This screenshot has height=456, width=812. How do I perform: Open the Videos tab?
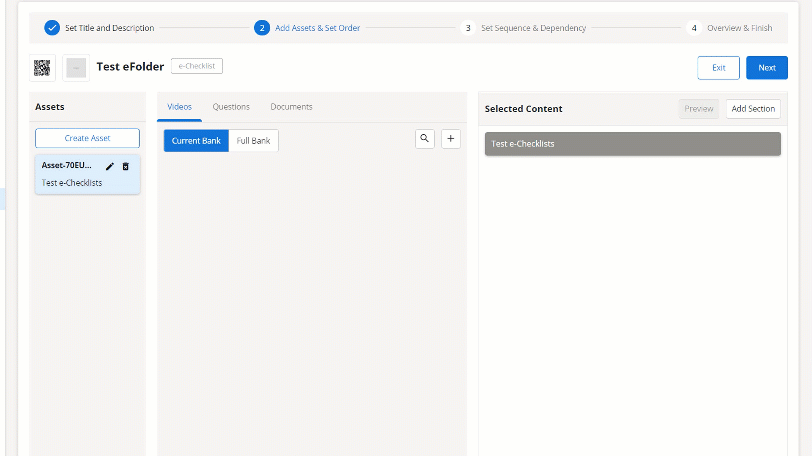[179, 107]
